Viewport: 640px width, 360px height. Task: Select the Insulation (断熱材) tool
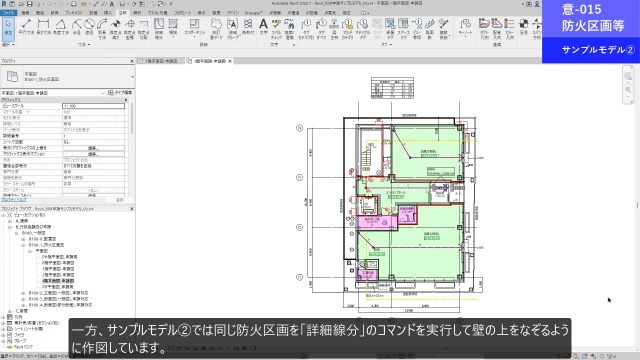248,27
